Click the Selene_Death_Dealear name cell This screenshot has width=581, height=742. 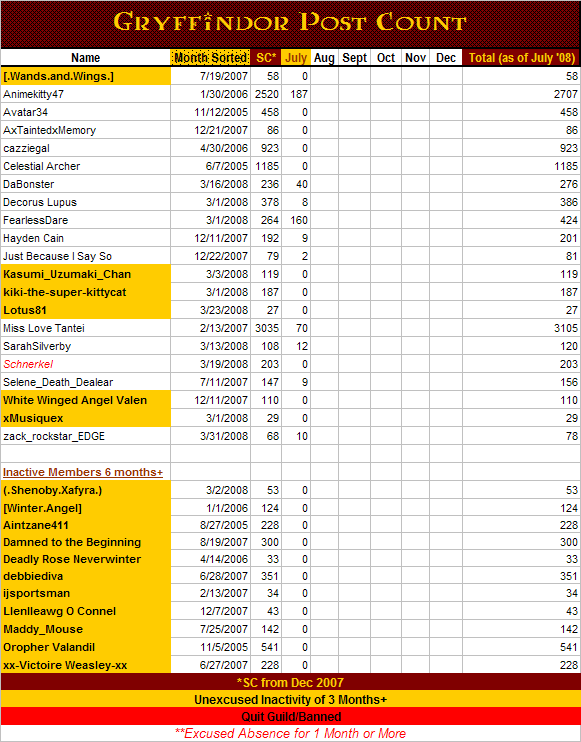(86, 382)
